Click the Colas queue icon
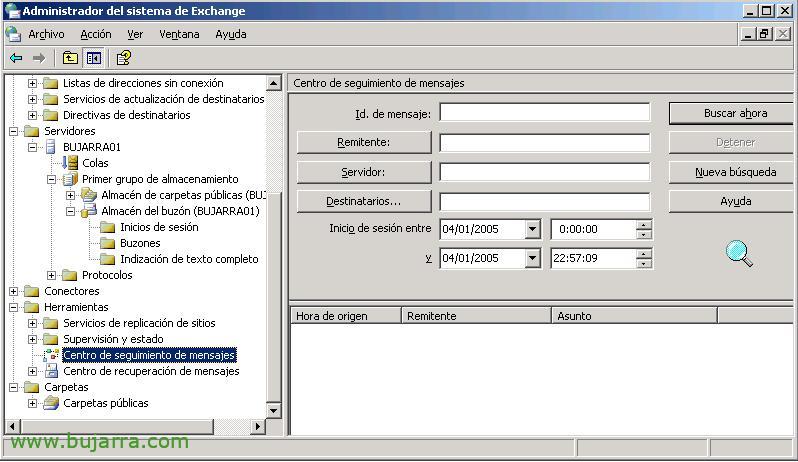798x462 pixels. pyautogui.click(x=70, y=163)
